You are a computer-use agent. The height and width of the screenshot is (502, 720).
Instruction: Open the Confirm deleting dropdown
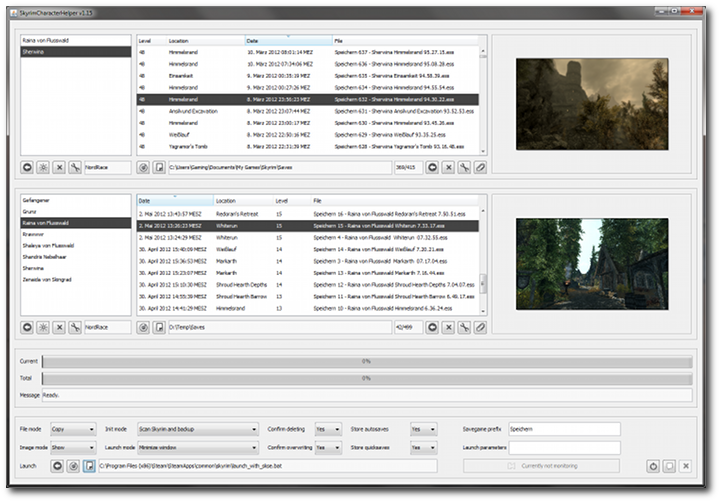tap(328, 429)
